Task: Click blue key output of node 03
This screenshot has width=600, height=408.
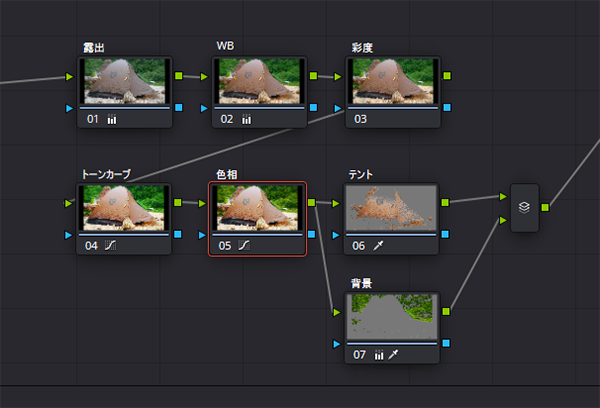Action: point(447,108)
